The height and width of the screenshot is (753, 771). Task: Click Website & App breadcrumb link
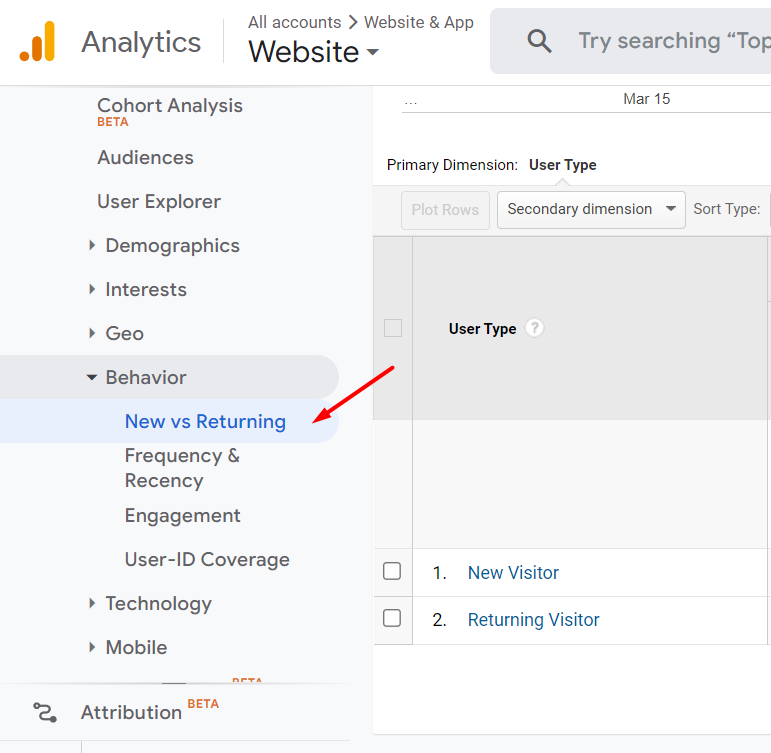(x=418, y=22)
